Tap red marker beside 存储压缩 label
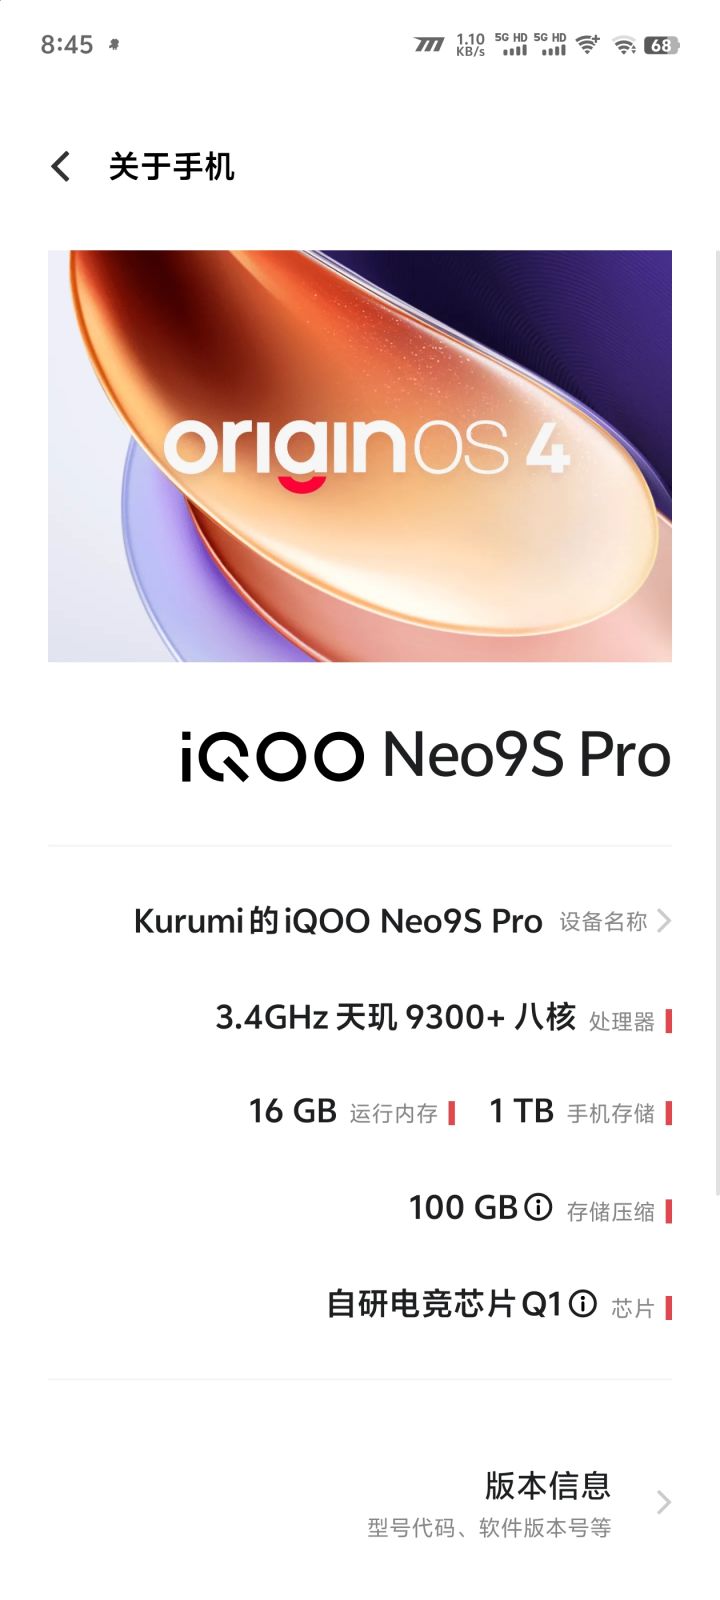Viewport: 720px width, 1600px height. 668,1211
